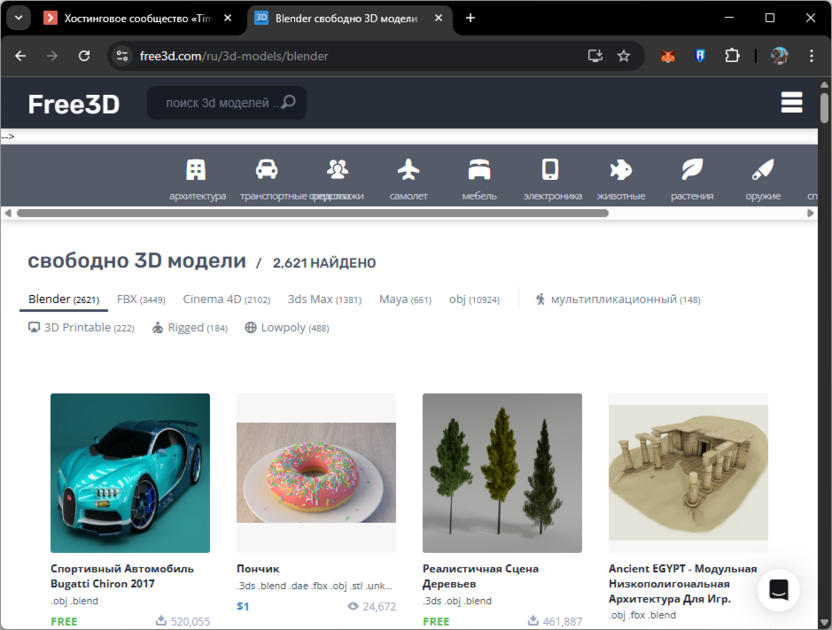This screenshot has width=832, height=630.
Task: Click the 520,055 download count
Action: pos(183,621)
